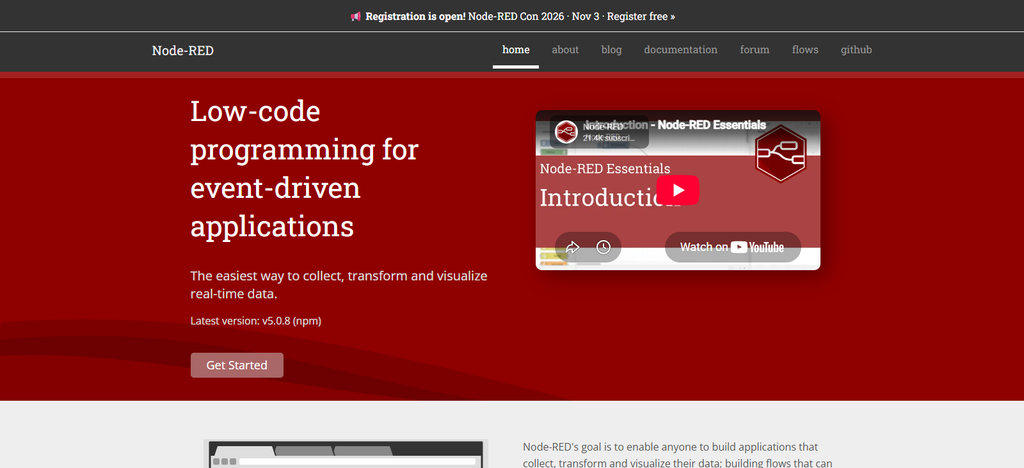Click the Get Started button
1024x468 pixels.
[x=237, y=365]
